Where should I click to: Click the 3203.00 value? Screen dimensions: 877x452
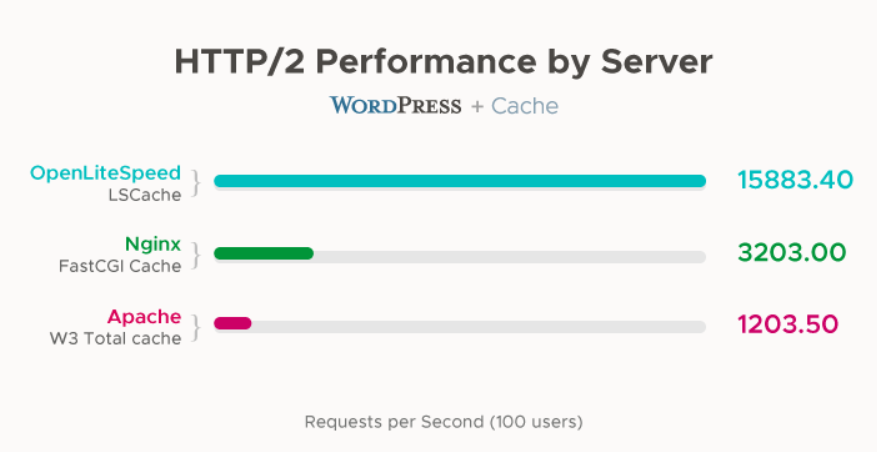click(792, 253)
